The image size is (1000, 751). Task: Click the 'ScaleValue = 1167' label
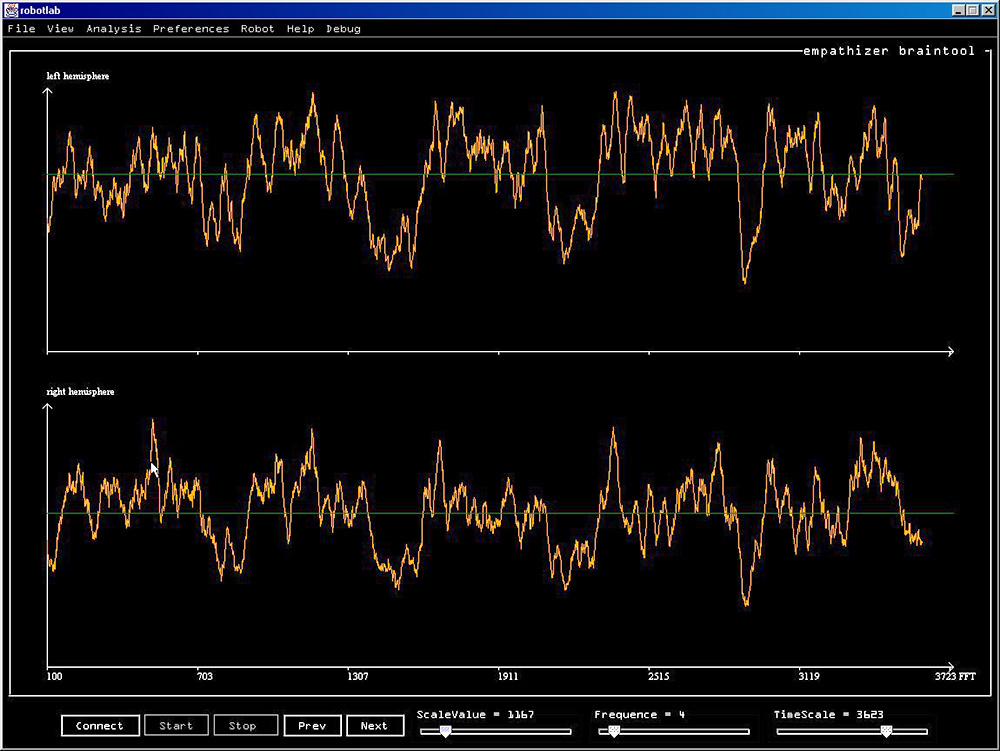475,715
